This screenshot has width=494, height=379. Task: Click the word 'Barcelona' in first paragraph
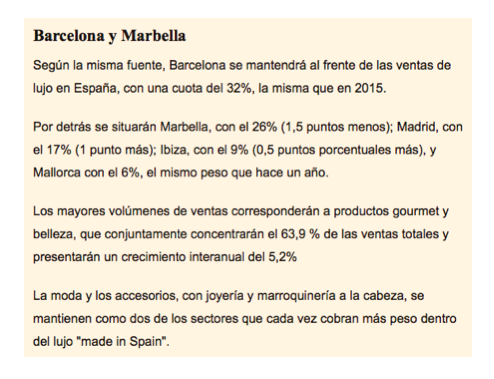[x=197, y=65]
